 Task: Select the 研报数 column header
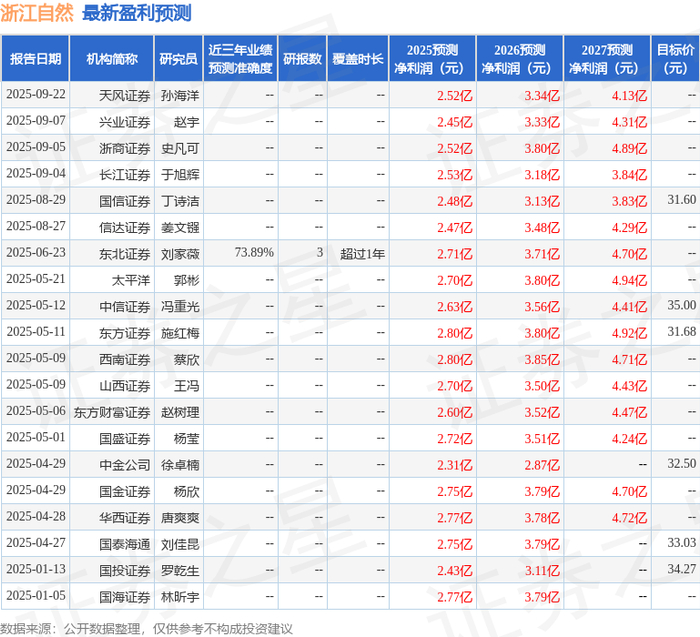click(302, 59)
